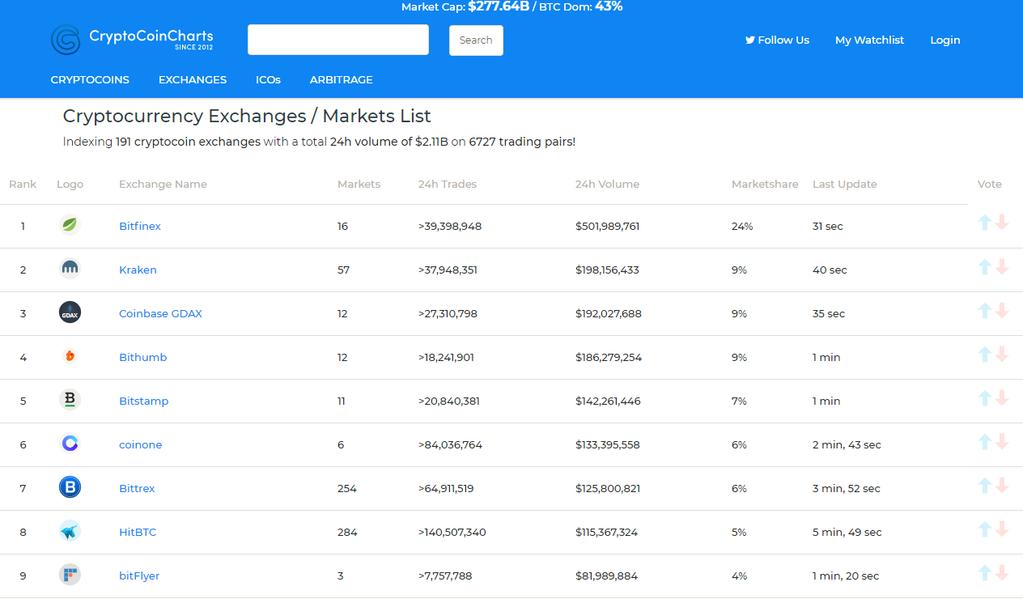Upvote Bitstamp using the up arrow

(x=985, y=398)
